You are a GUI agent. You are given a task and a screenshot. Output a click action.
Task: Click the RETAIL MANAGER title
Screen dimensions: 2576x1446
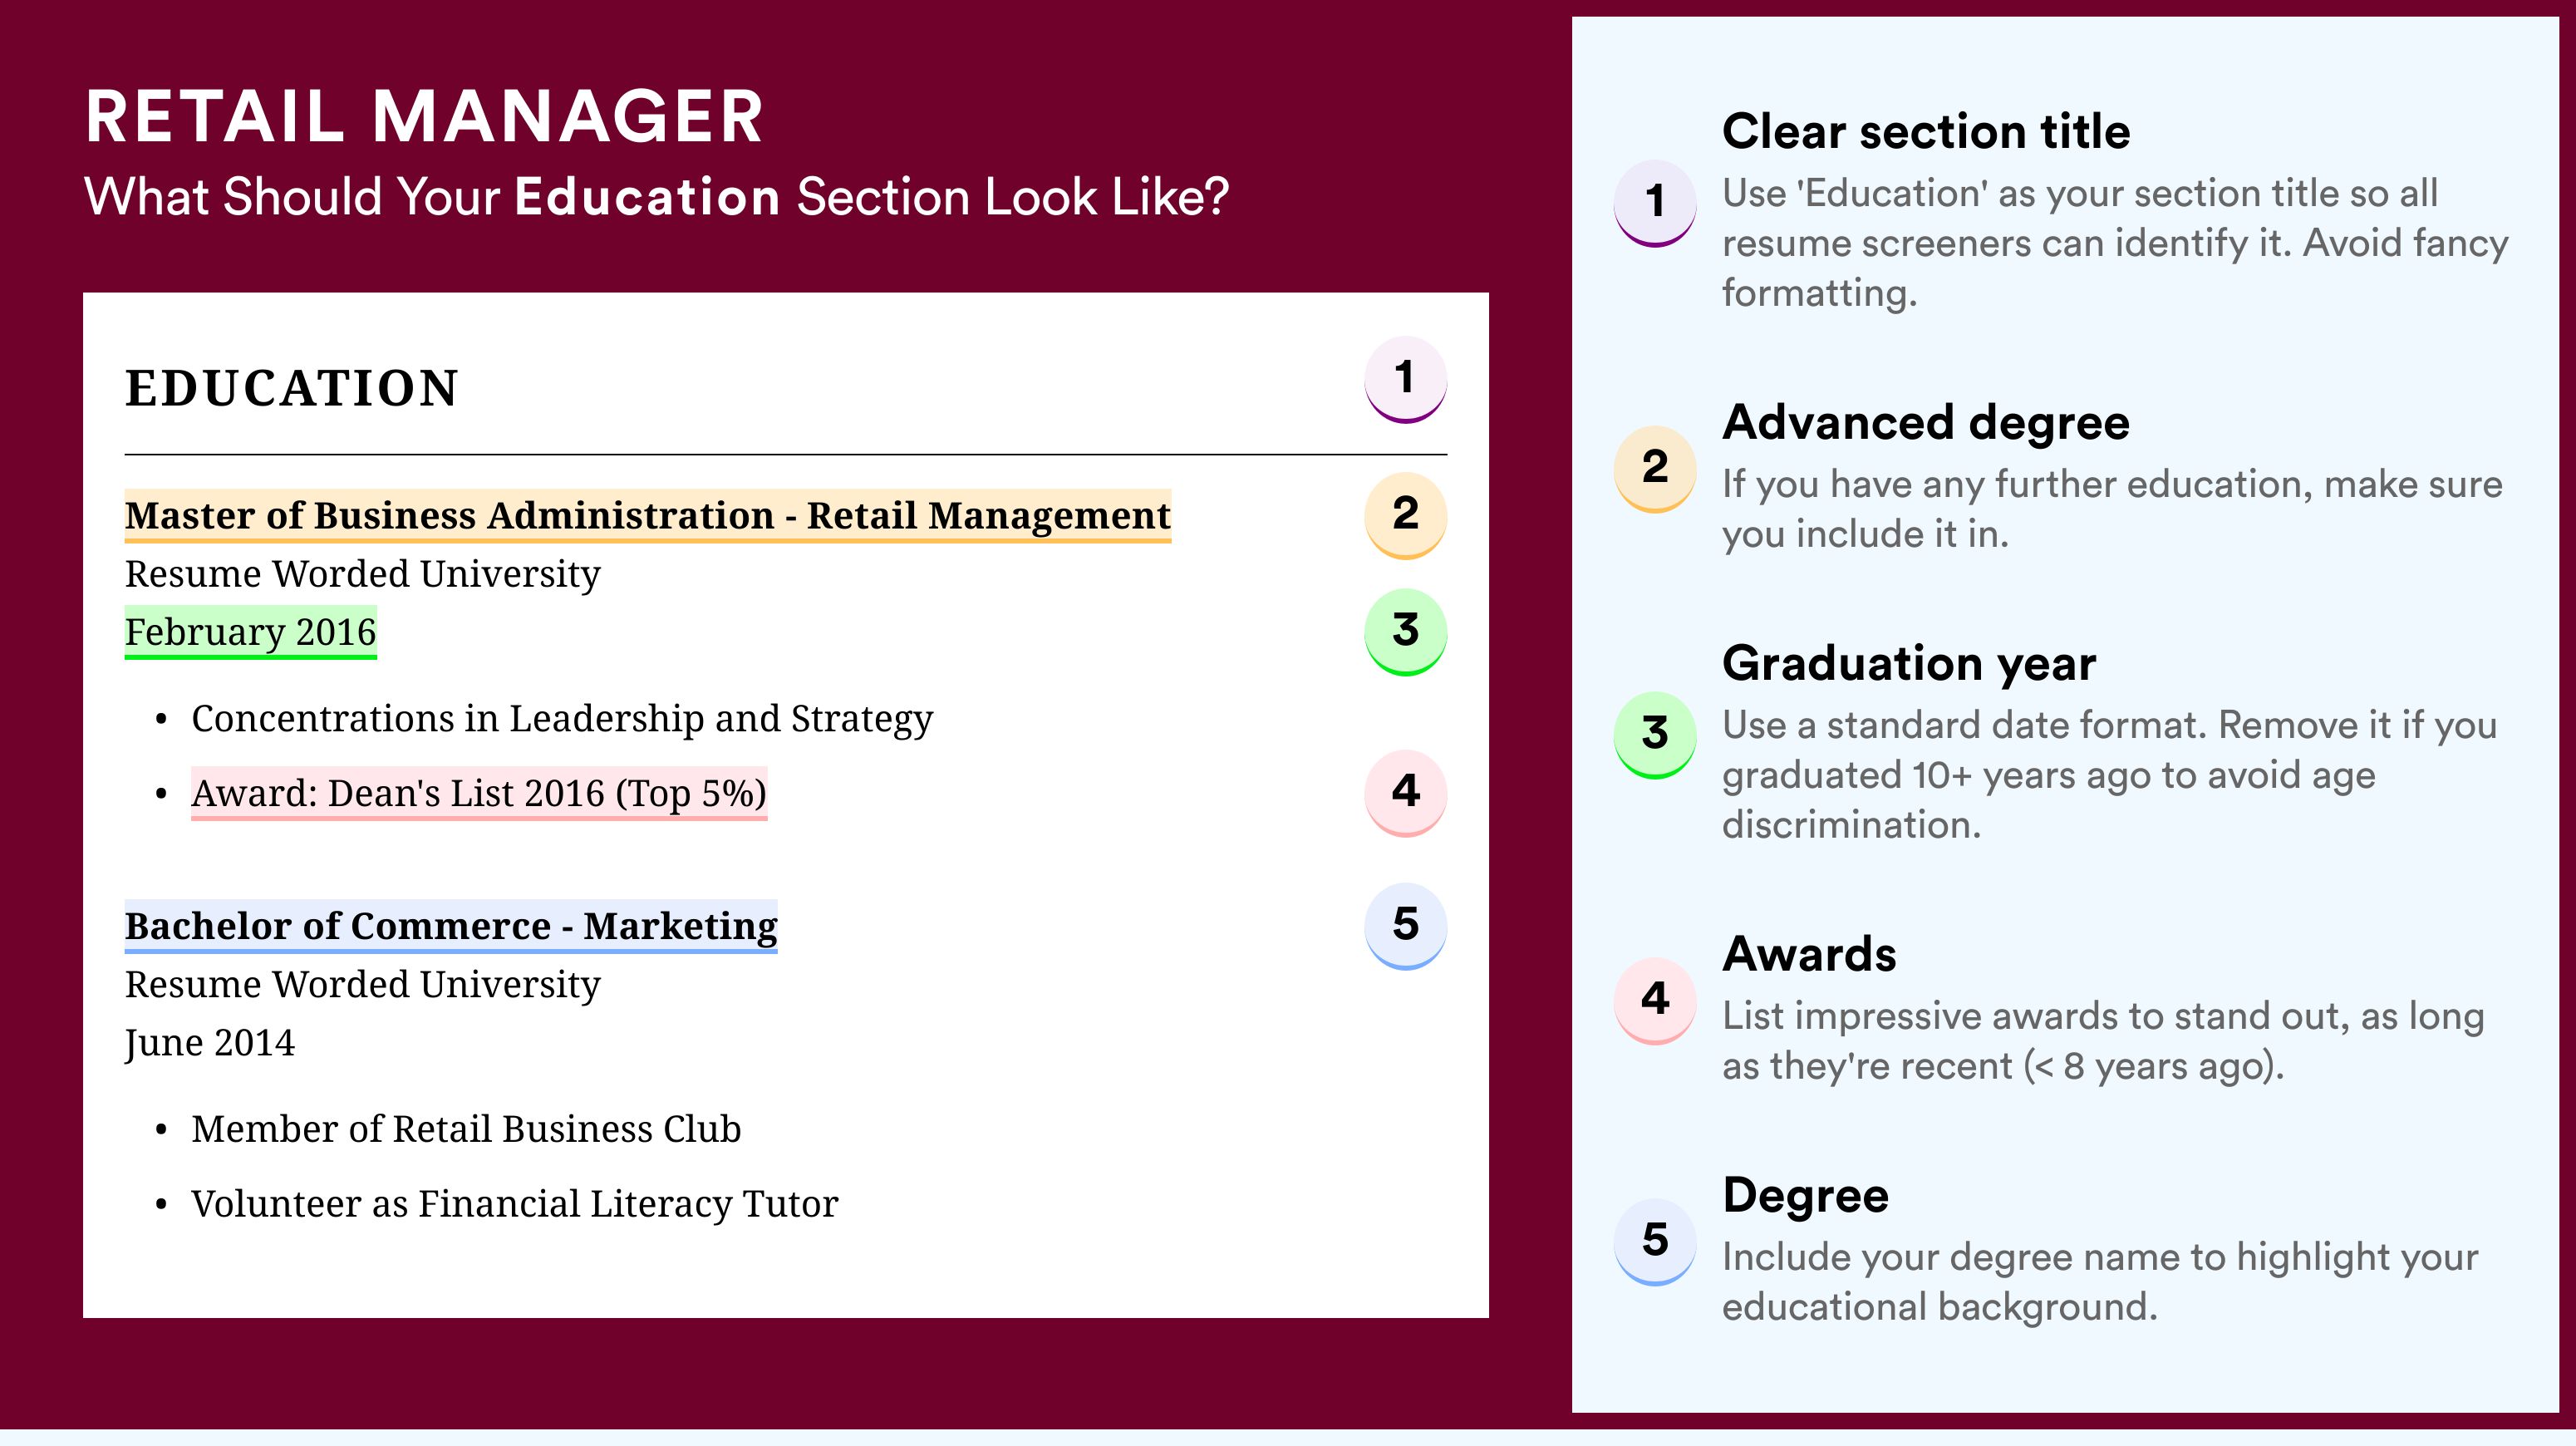click(424, 117)
